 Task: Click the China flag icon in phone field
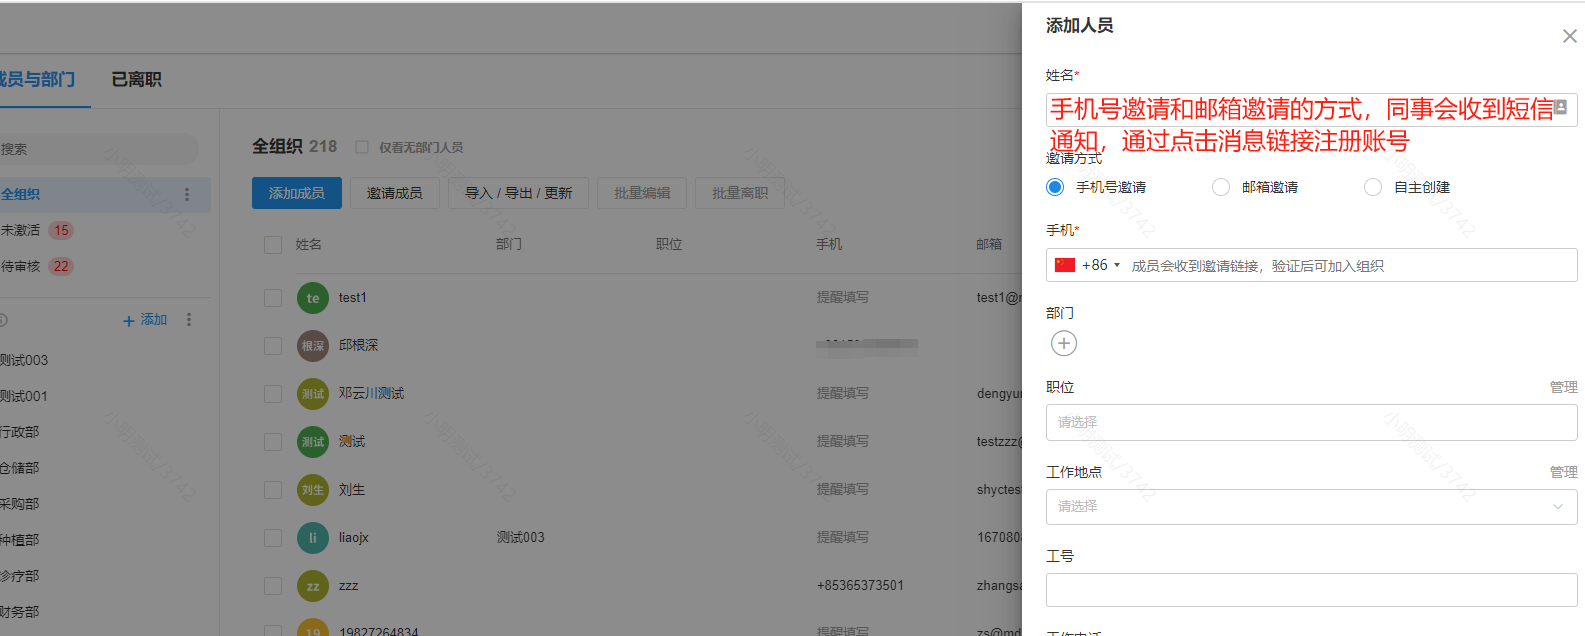1065,266
